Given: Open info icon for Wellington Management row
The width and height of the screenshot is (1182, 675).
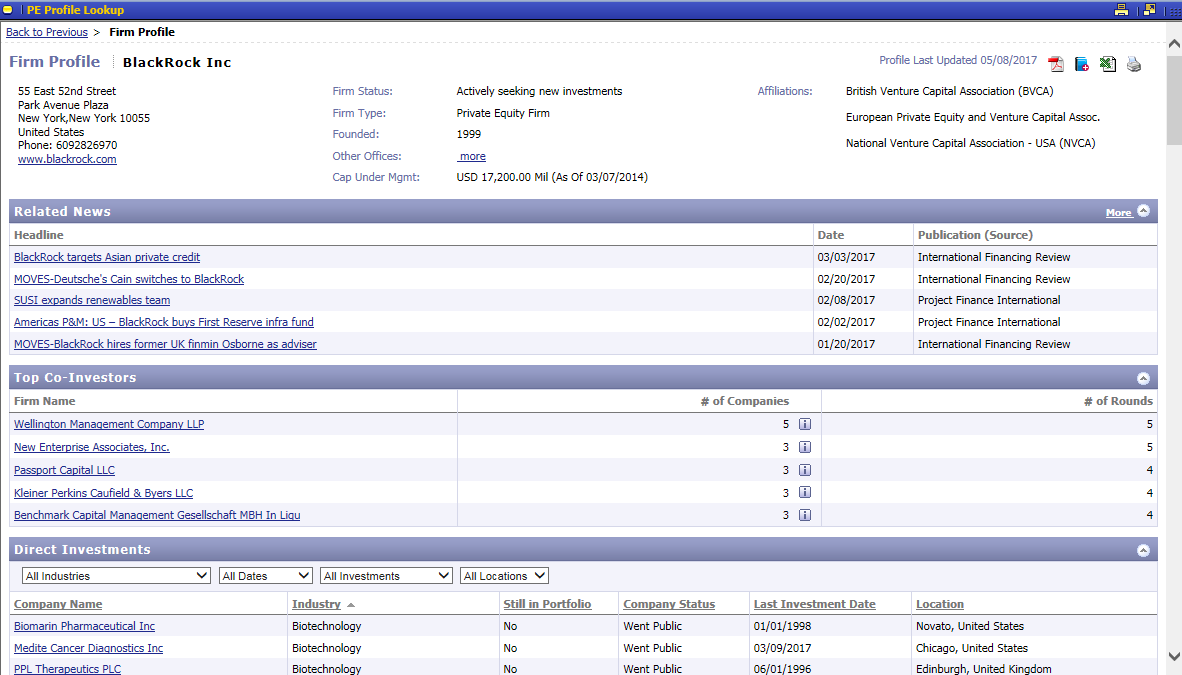Looking at the screenshot, I should point(805,424).
